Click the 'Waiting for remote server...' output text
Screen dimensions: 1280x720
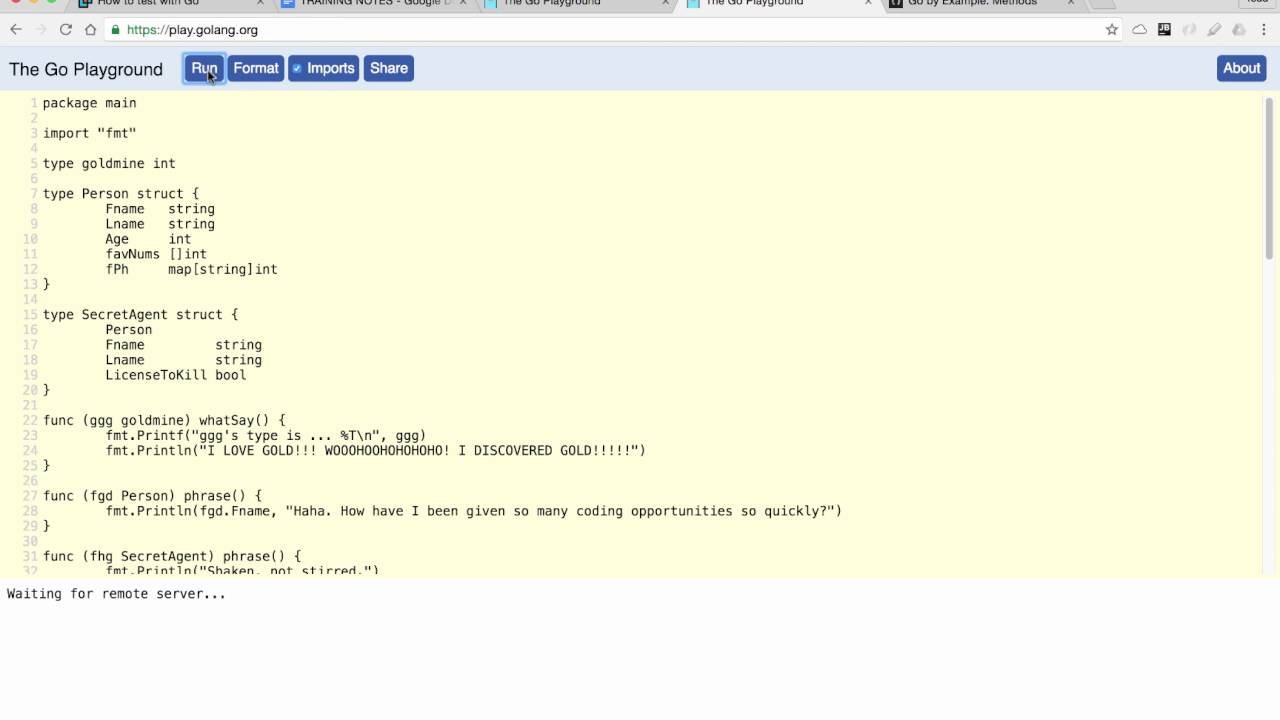116,593
